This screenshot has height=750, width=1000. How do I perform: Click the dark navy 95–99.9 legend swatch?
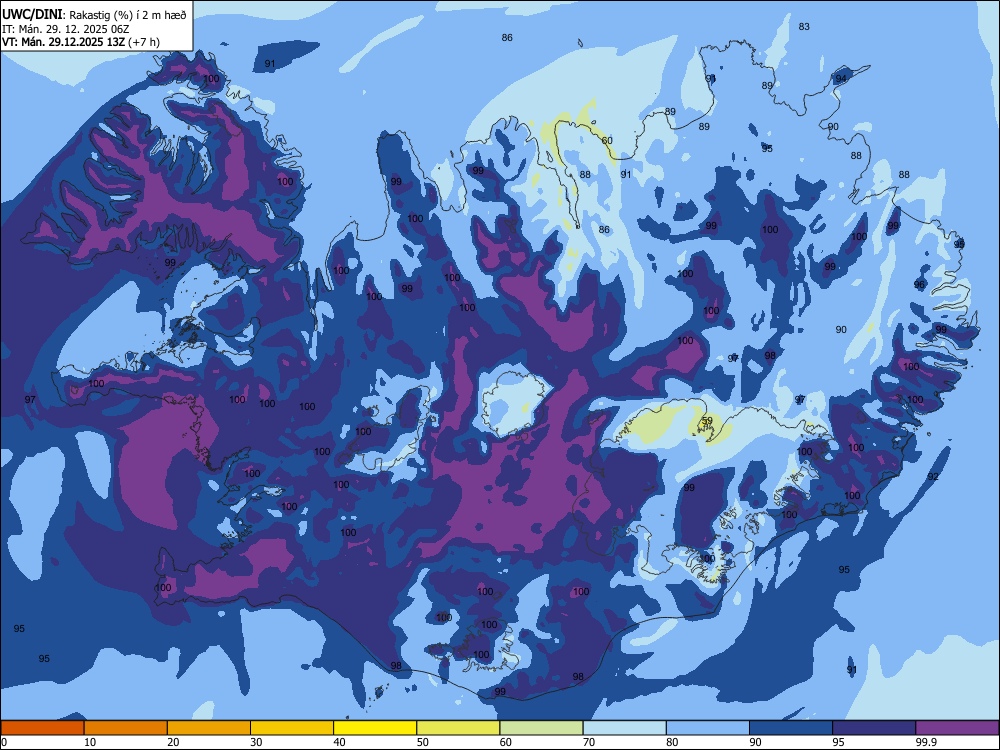point(874,728)
